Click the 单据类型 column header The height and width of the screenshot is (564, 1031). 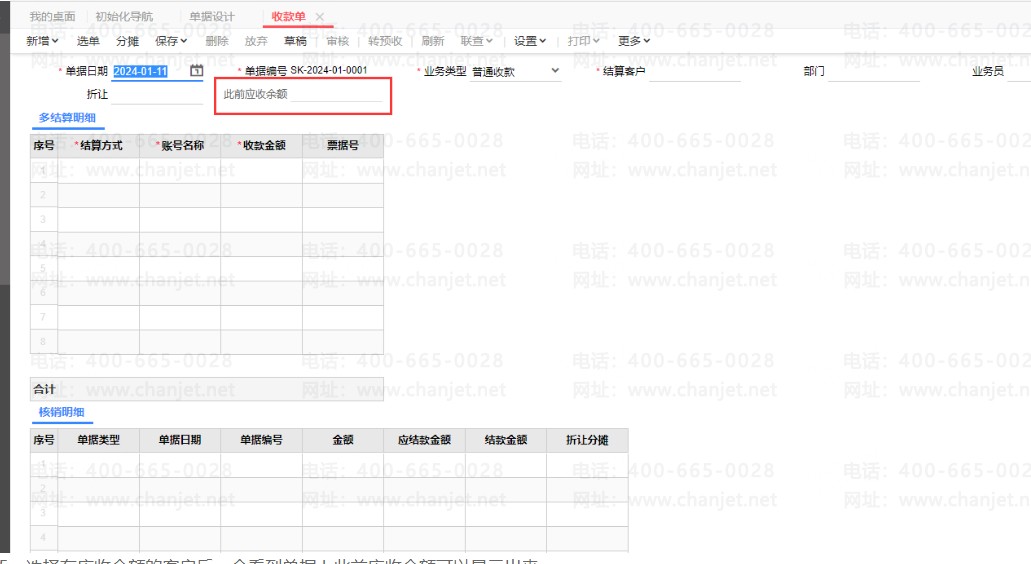pyautogui.click(x=99, y=440)
